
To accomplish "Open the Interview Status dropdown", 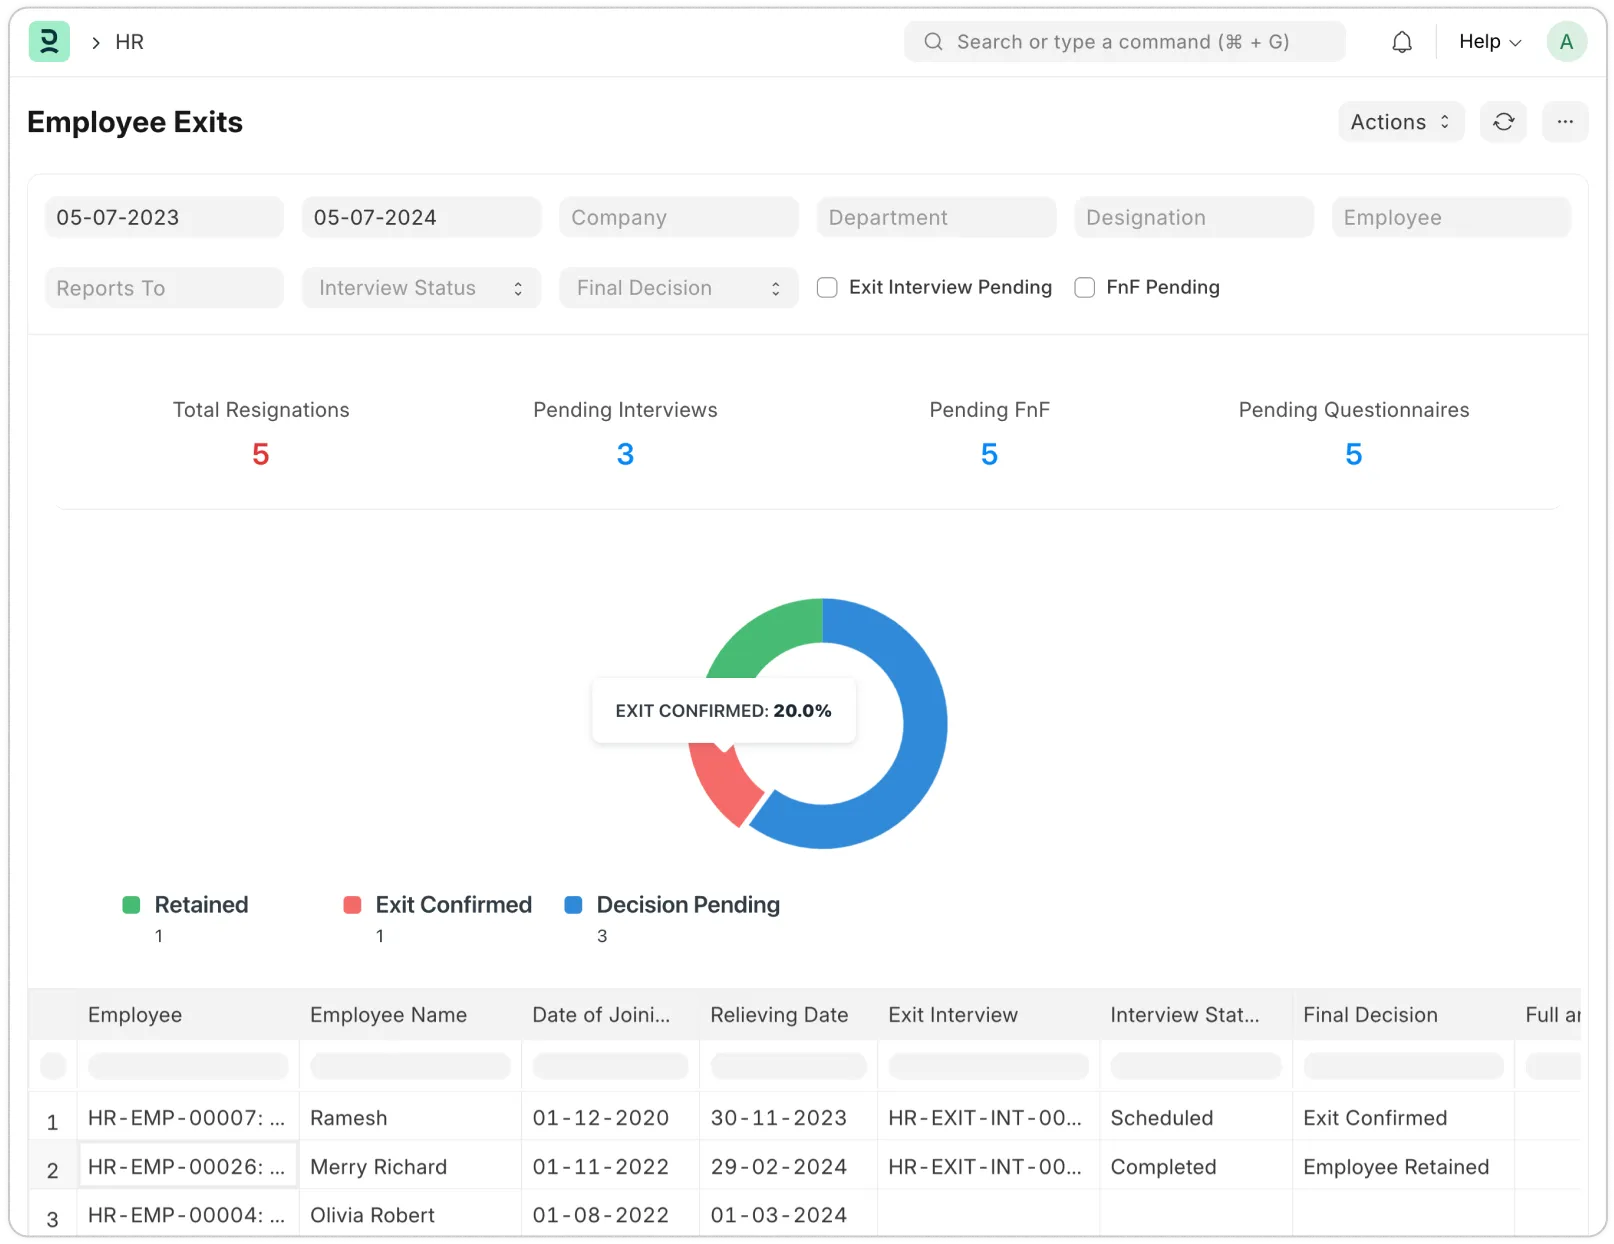I will [x=421, y=288].
